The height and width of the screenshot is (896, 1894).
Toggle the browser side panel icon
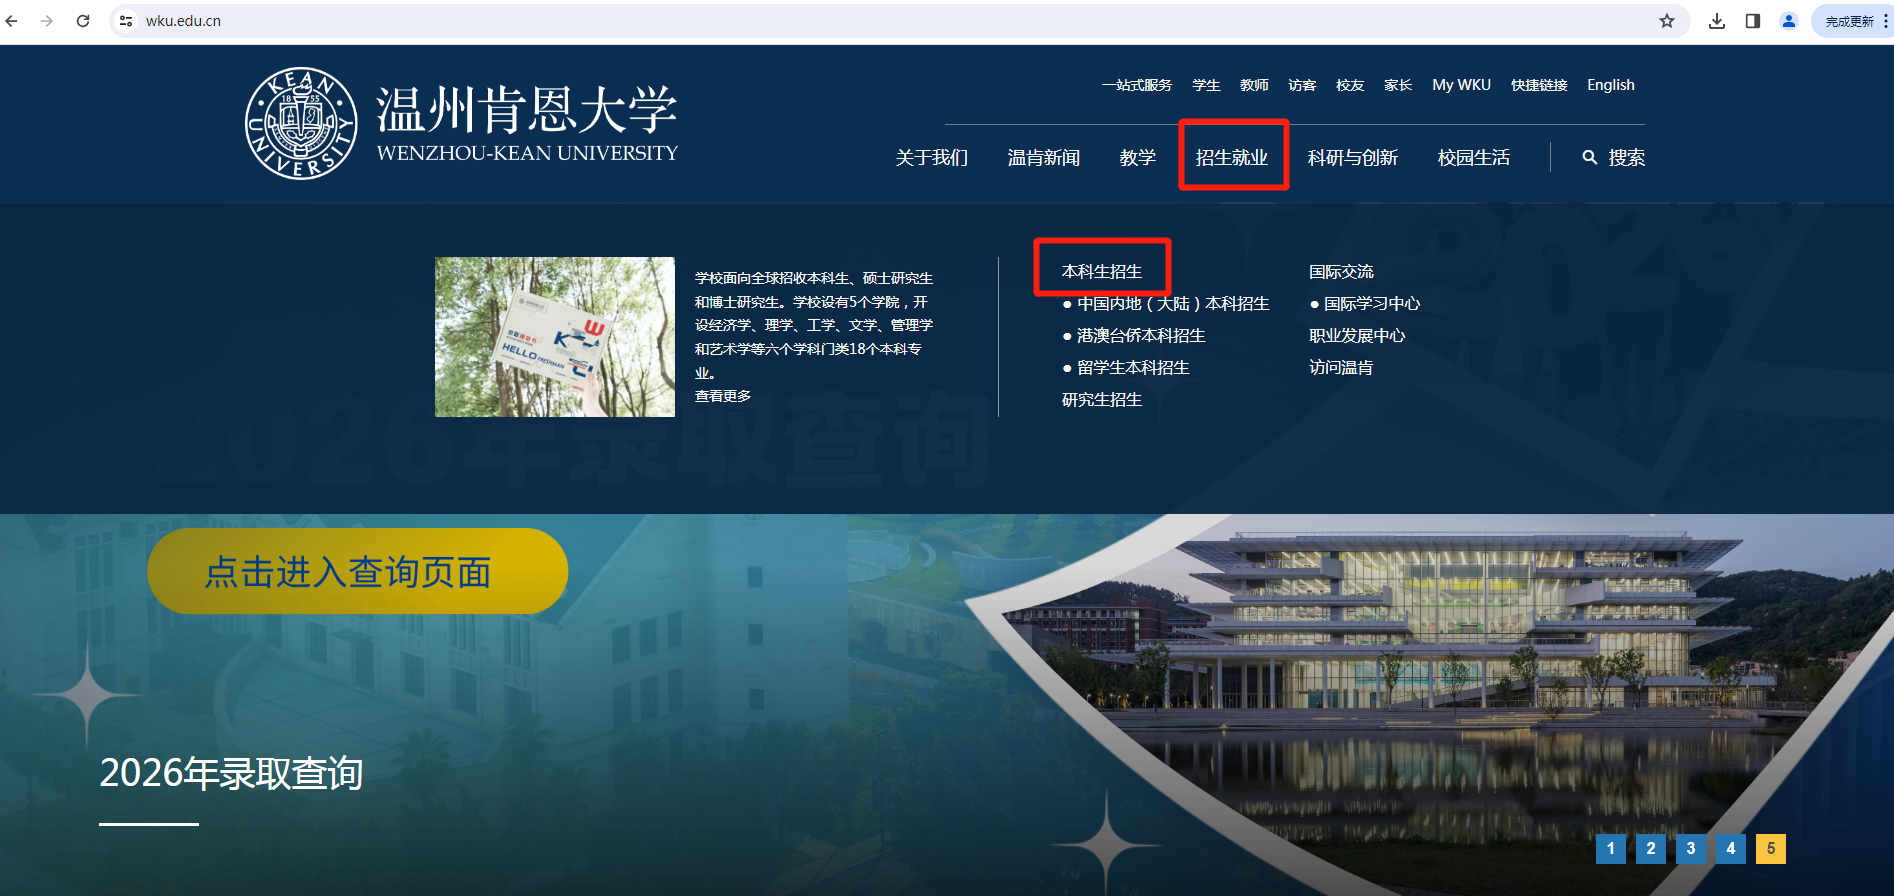point(1753,21)
